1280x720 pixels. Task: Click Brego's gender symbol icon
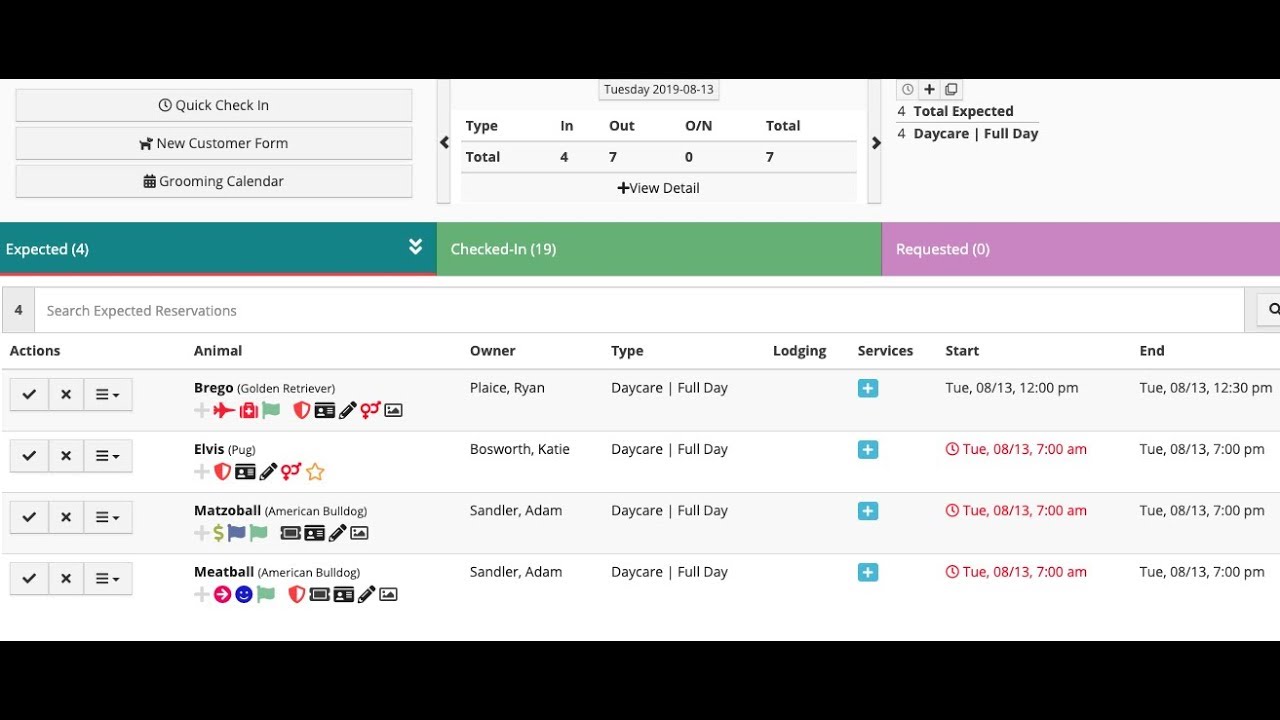click(371, 410)
